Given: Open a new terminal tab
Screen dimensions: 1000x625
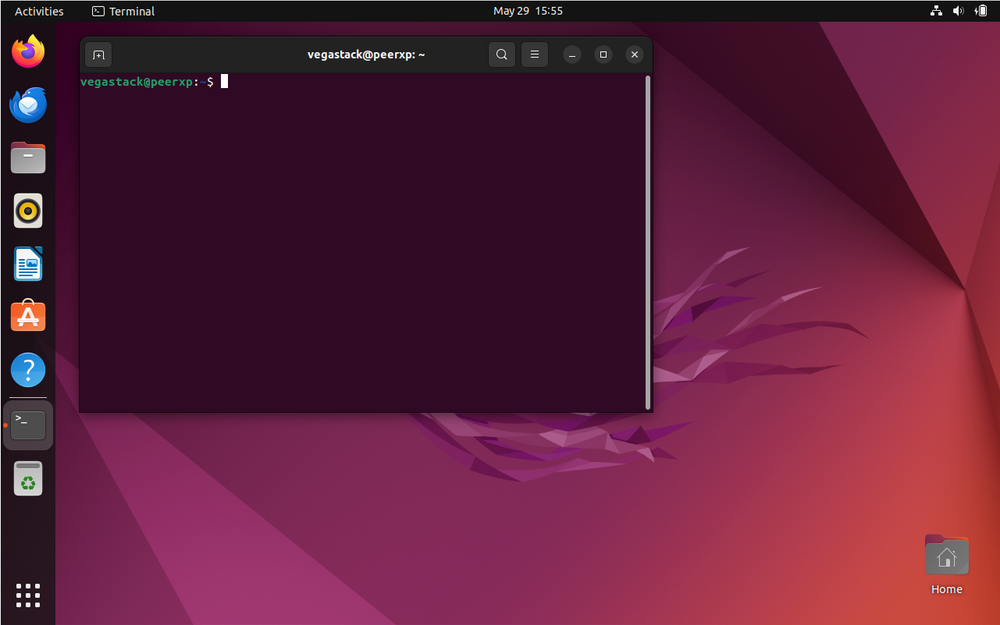Looking at the screenshot, I should [x=98, y=55].
